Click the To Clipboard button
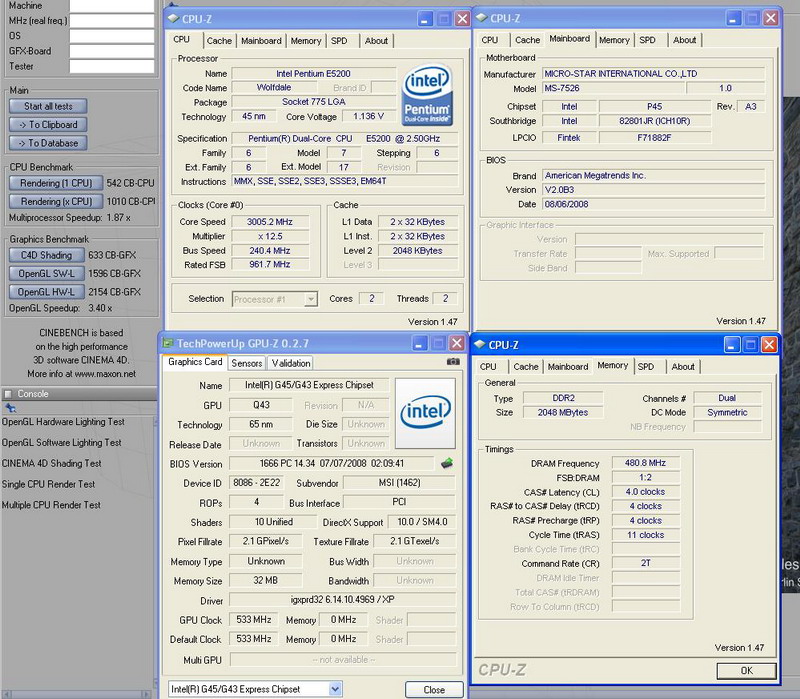The image size is (800, 699). pyautogui.click(x=48, y=124)
